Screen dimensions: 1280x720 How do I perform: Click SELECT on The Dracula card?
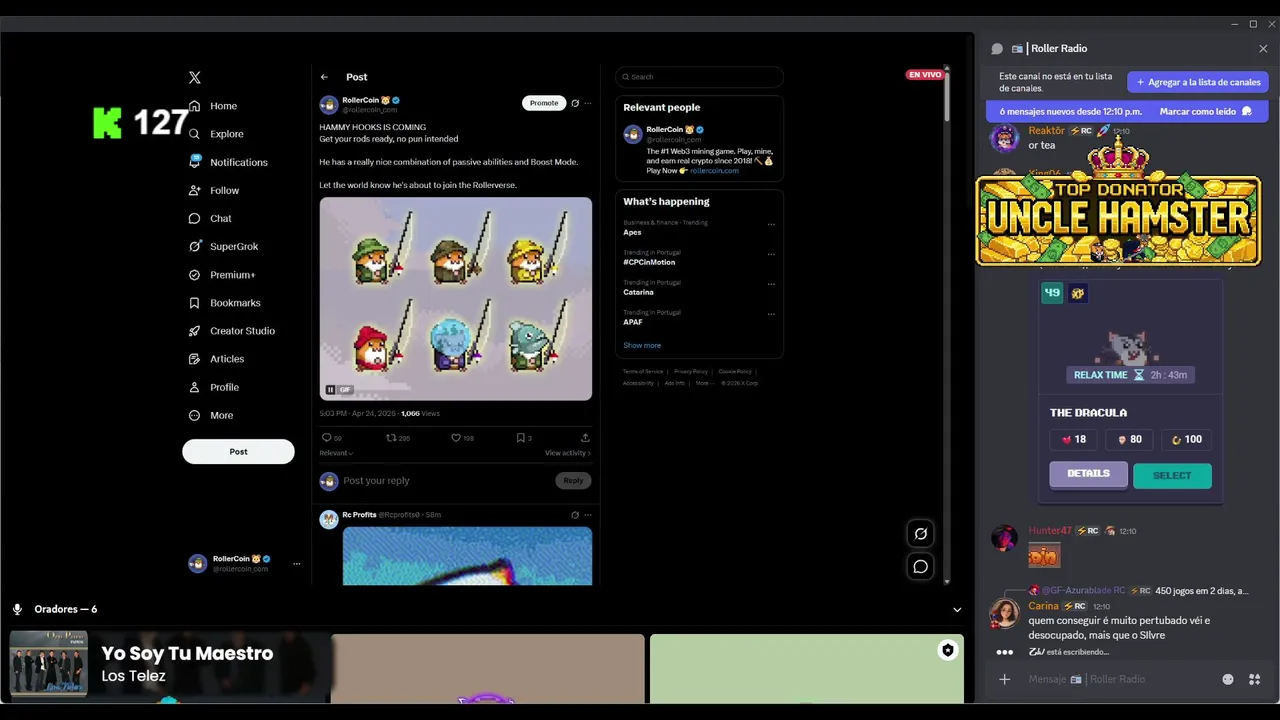tap(1172, 476)
